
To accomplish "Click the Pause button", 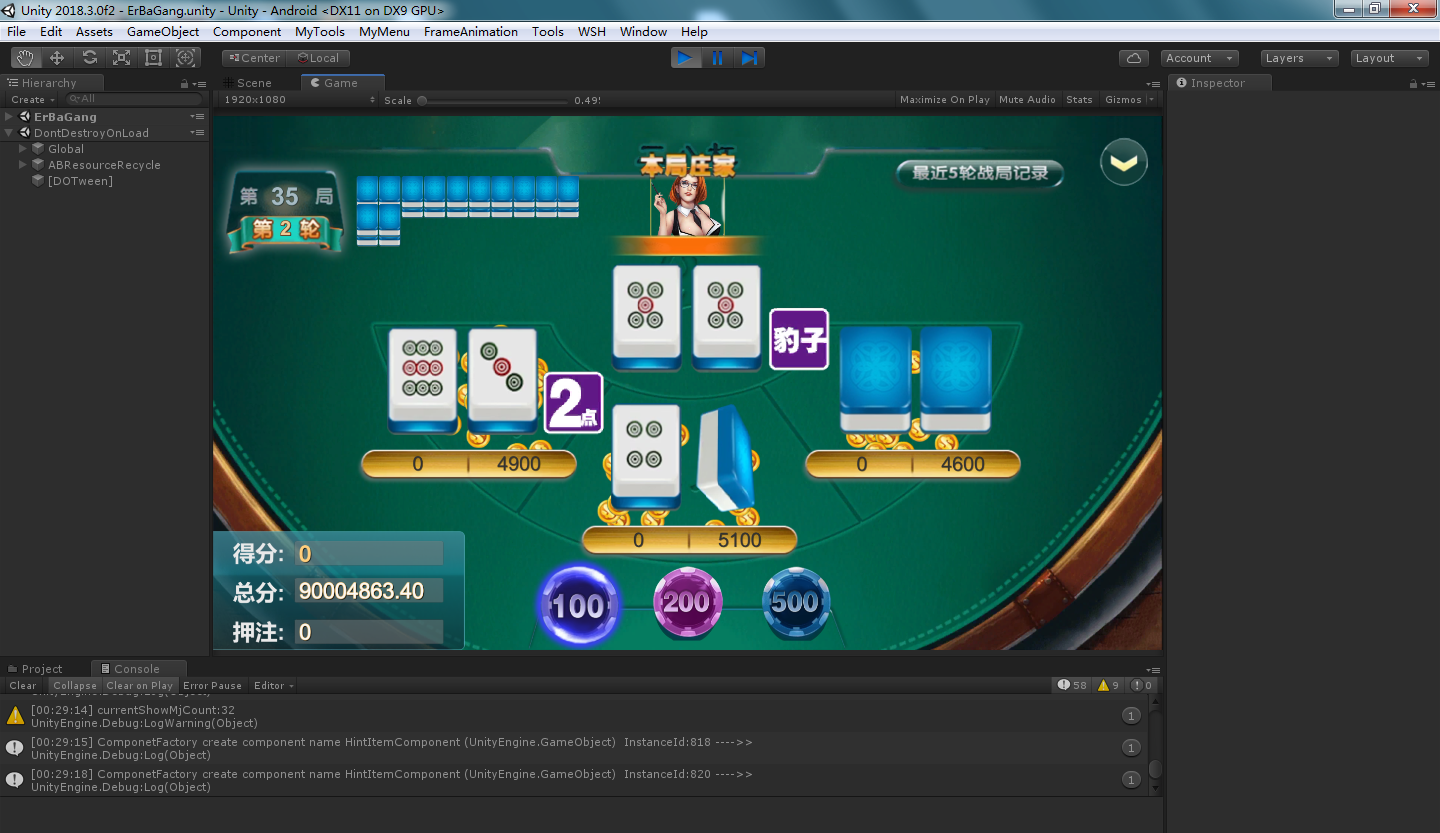I will 717,58.
